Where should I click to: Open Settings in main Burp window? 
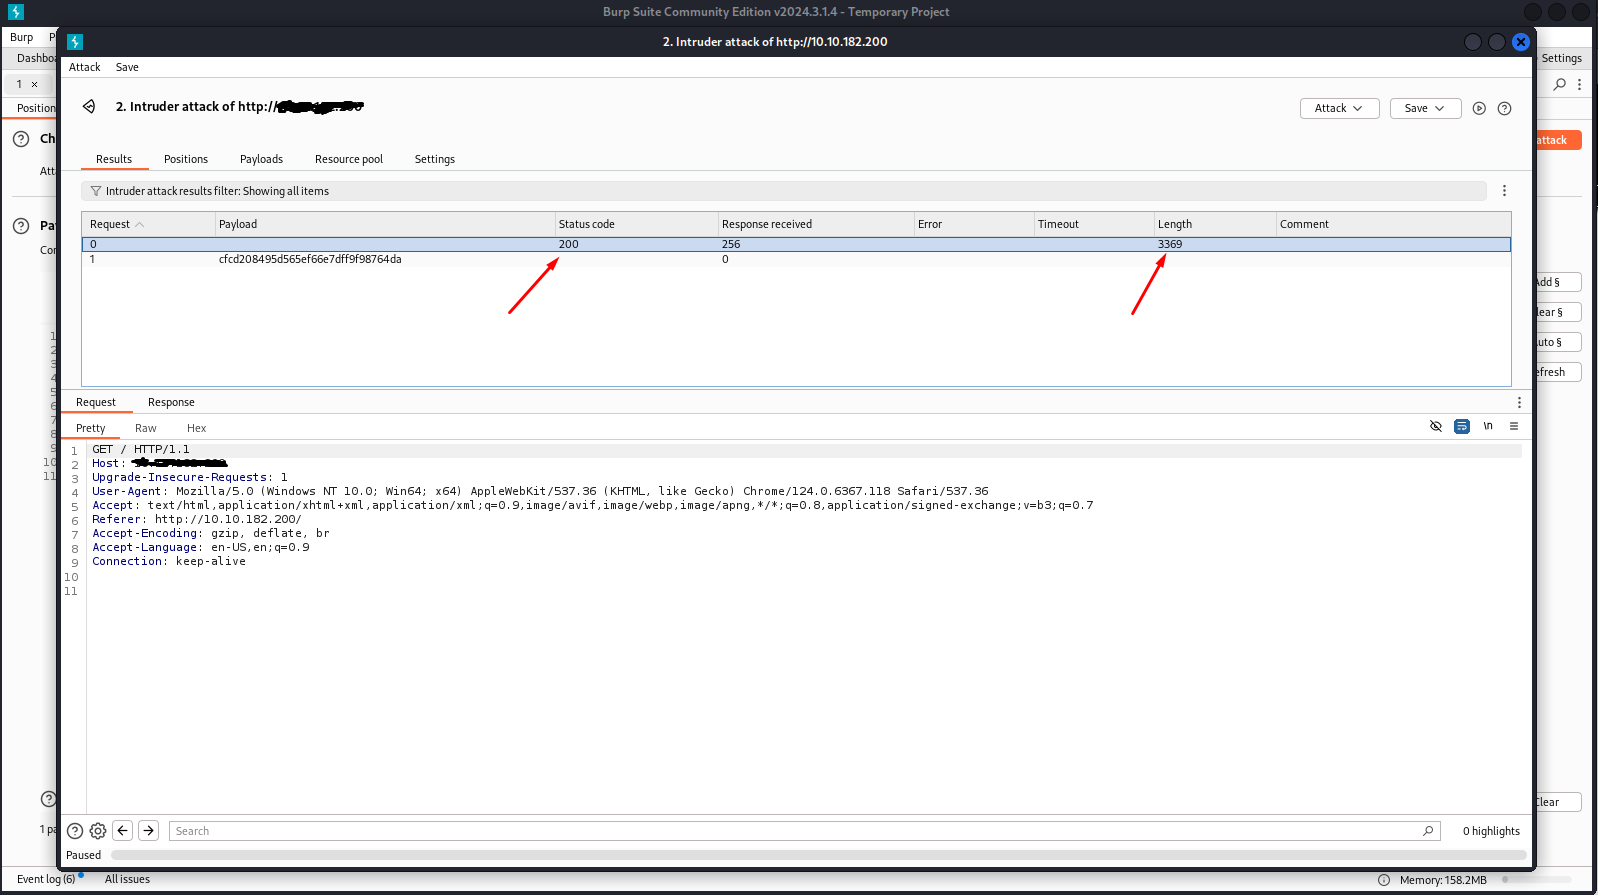coord(1561,58)
